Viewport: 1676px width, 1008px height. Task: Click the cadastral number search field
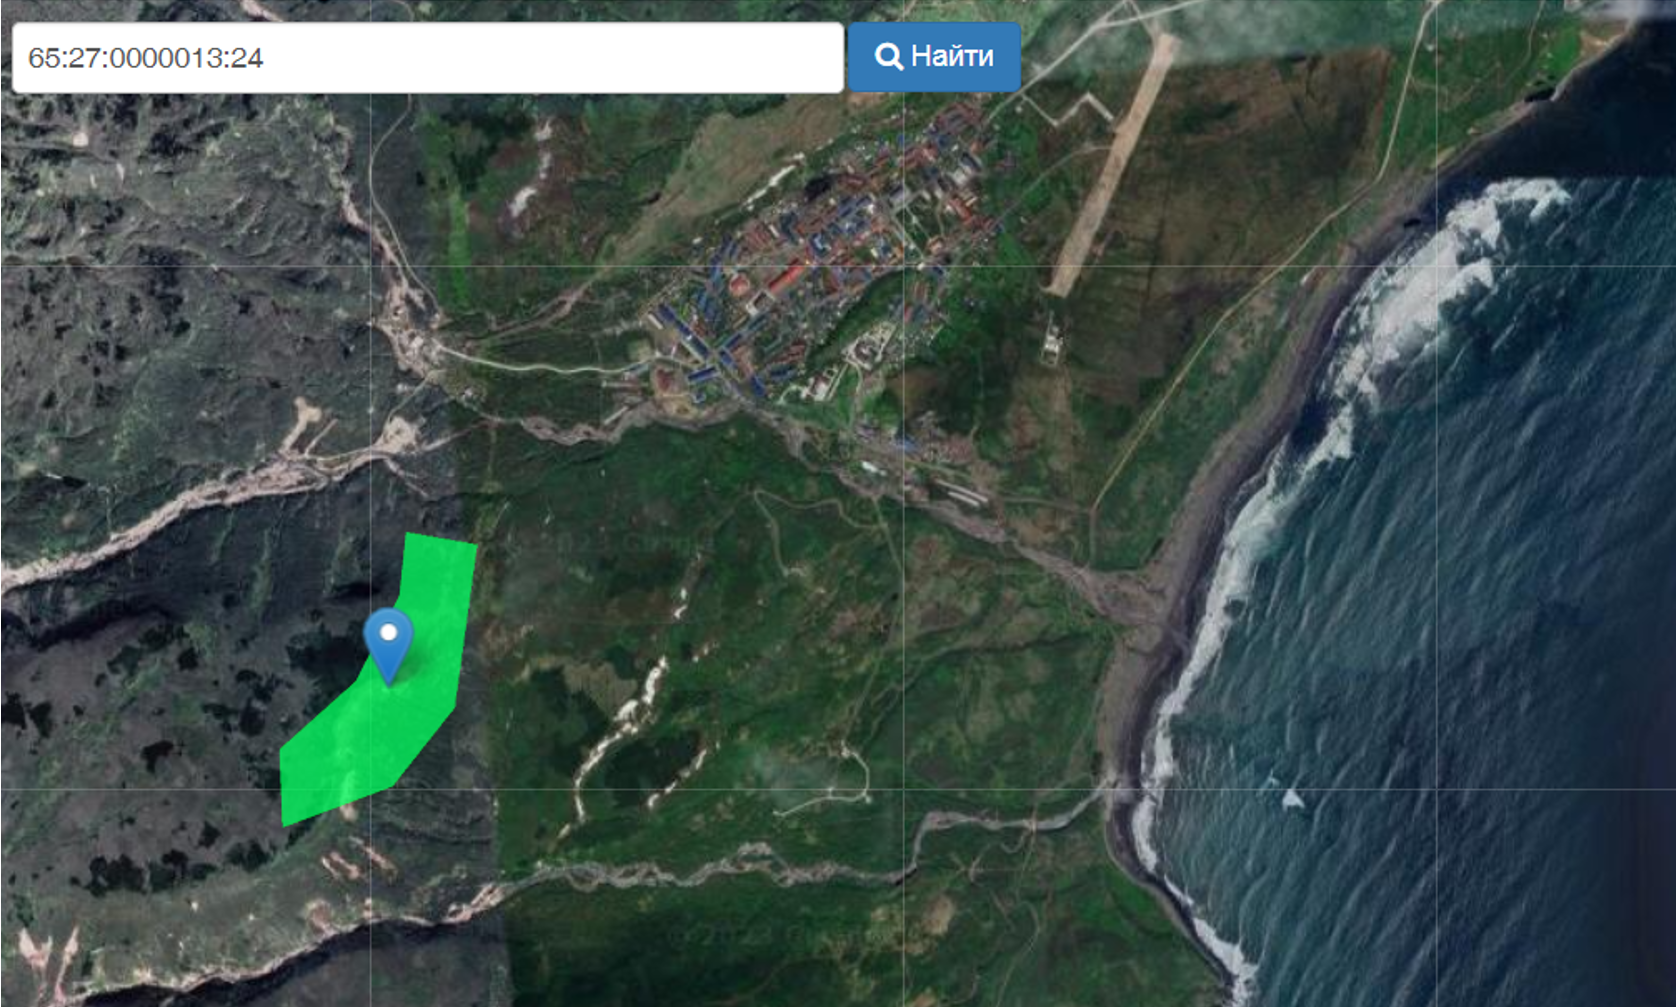(428, 58)
